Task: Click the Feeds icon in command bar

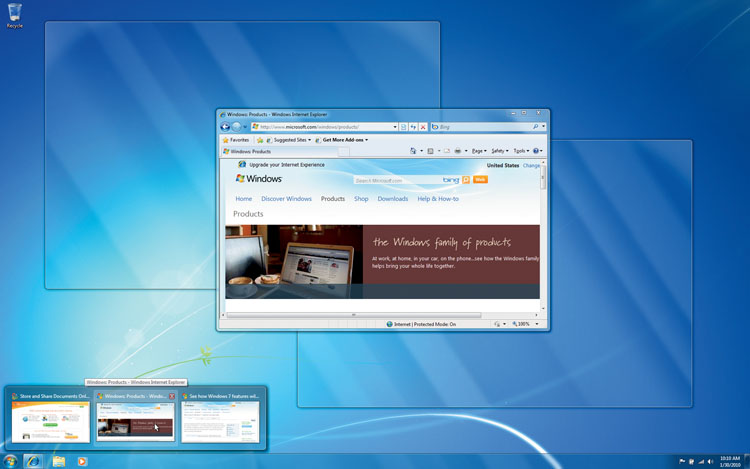Action: 430,151
